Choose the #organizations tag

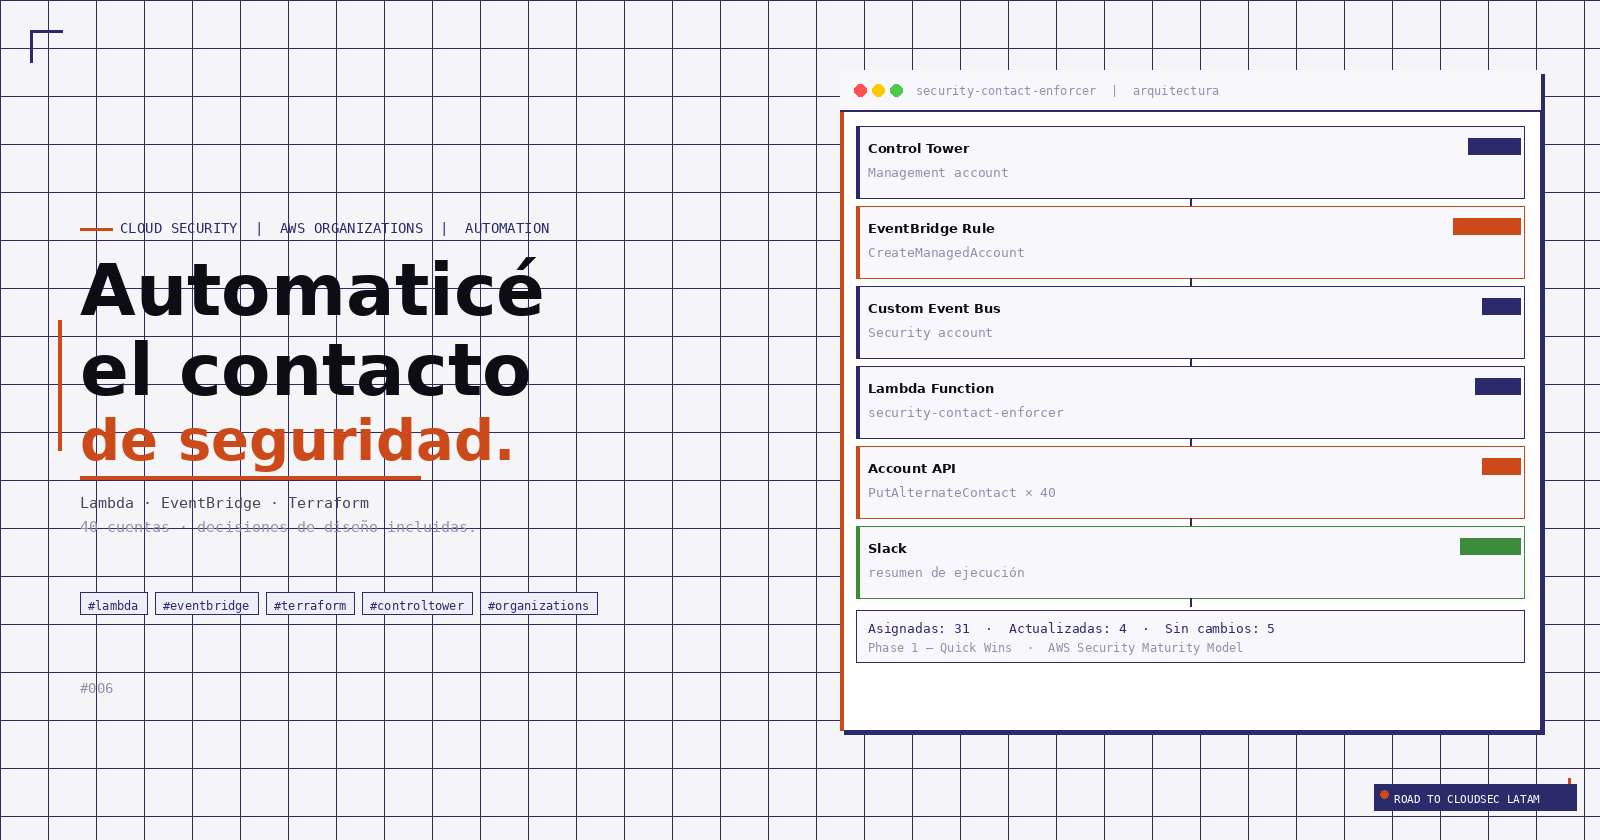(539, 604)
